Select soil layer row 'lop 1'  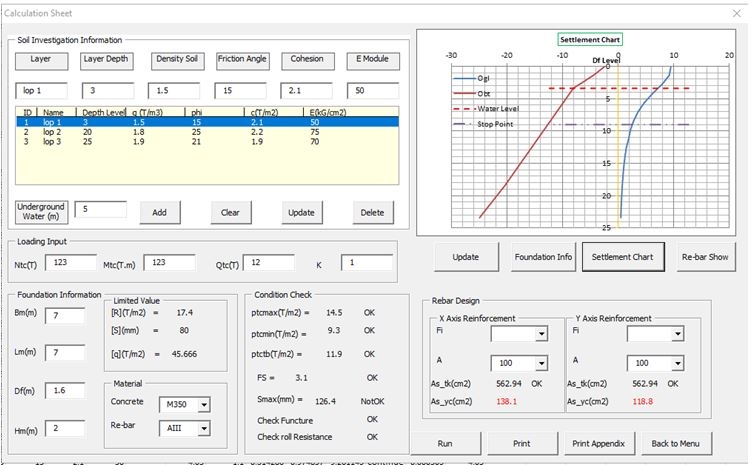coord(207,122)
